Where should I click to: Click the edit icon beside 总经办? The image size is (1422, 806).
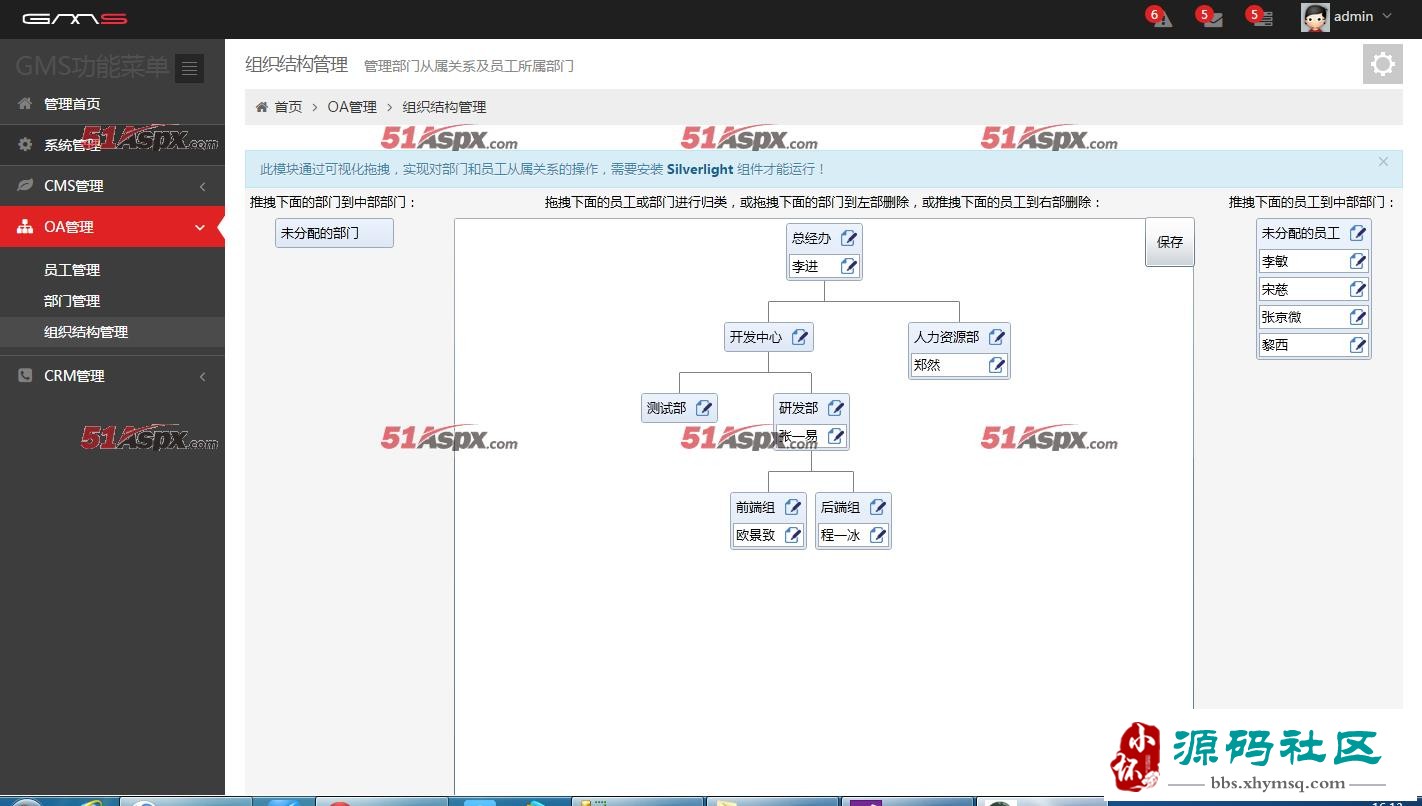849,238
